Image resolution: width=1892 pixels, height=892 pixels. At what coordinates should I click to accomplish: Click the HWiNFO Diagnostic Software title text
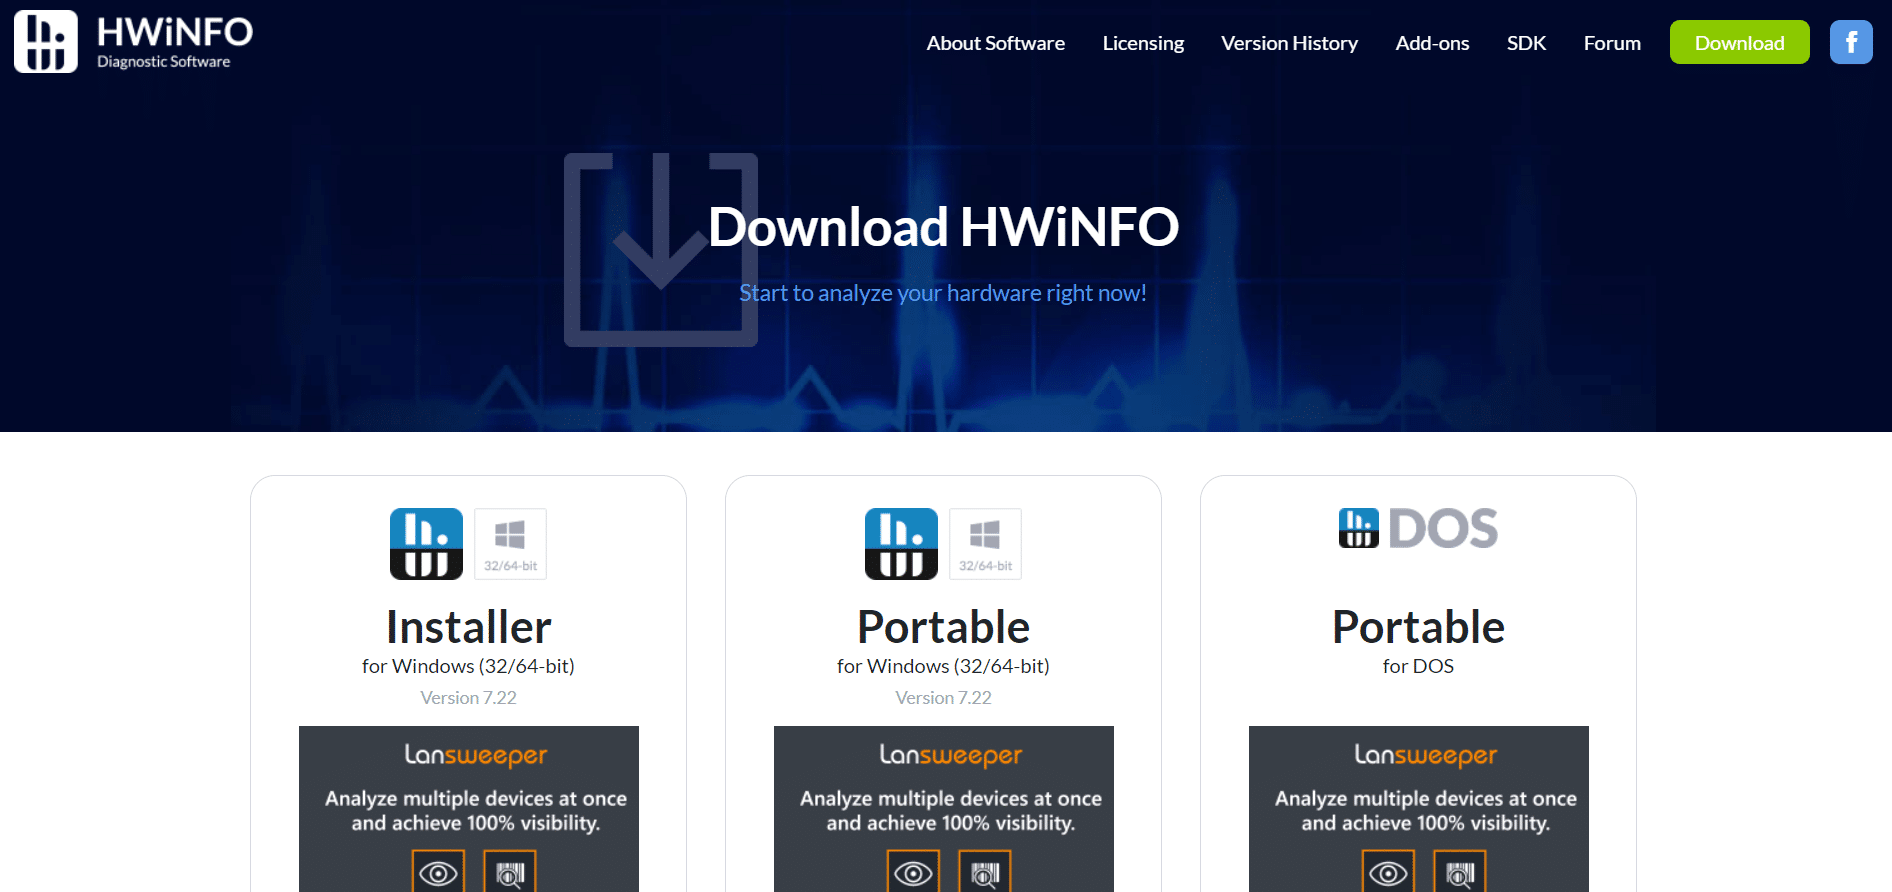click(174, 42)
